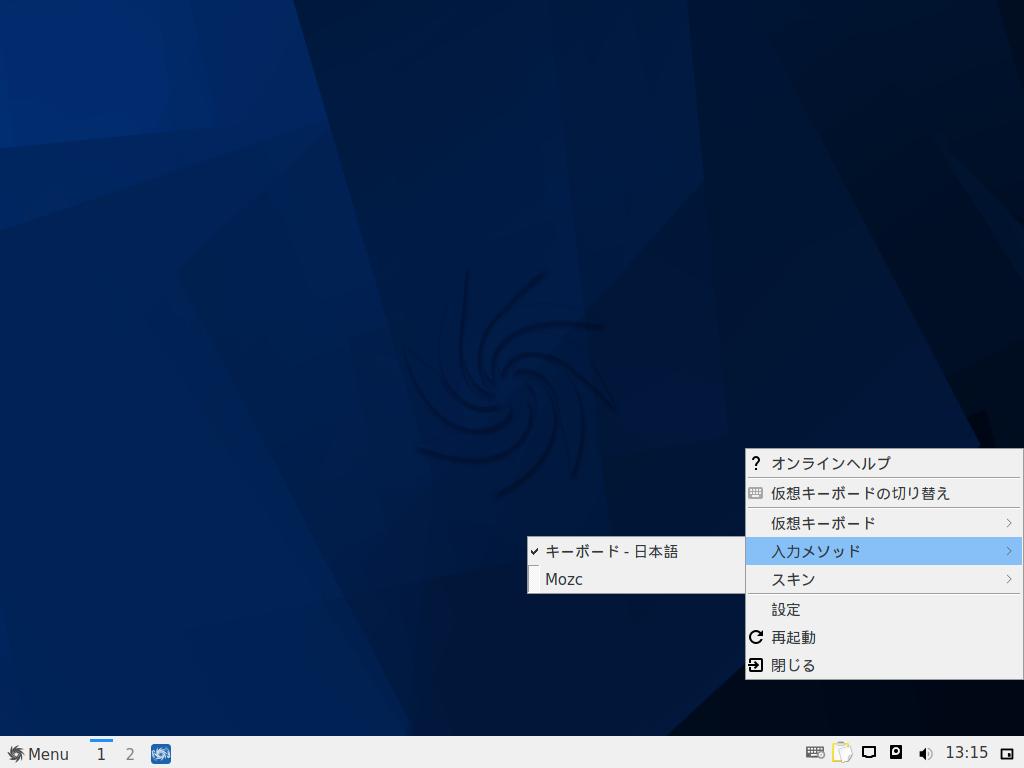Open the Menu start button
The image size is (1024, 768).
[x=38, y=754]
